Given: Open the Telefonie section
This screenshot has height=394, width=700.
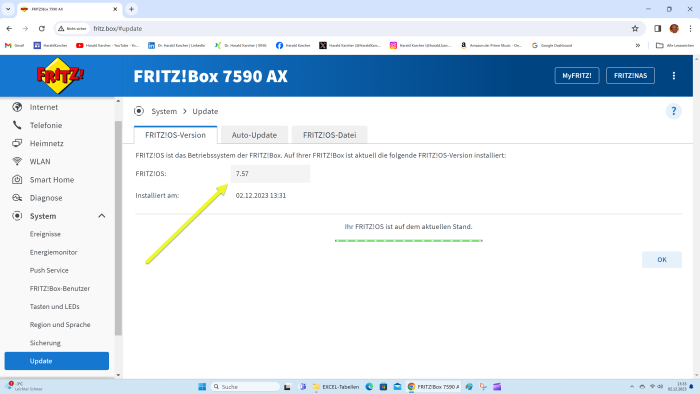Looking at the screenshot, I should pyautogui.click(x=46, y=125).
